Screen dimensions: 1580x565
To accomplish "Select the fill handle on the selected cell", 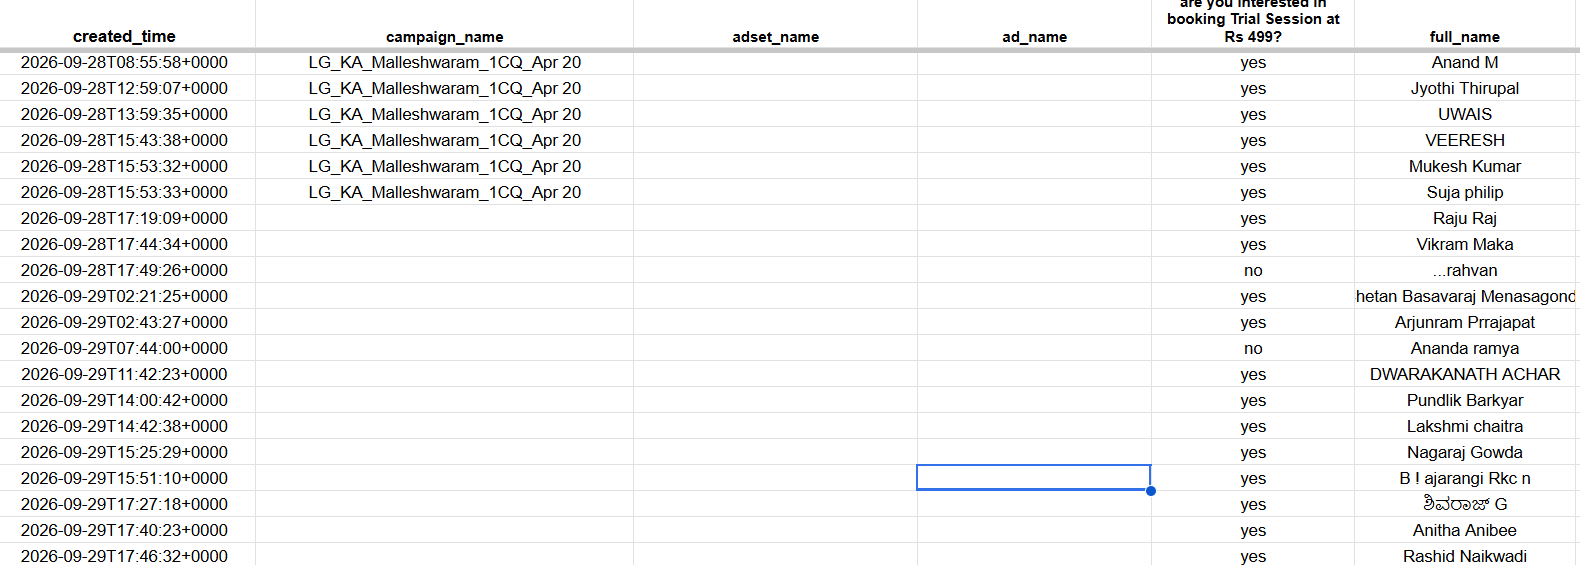I will coord(1151,491).
